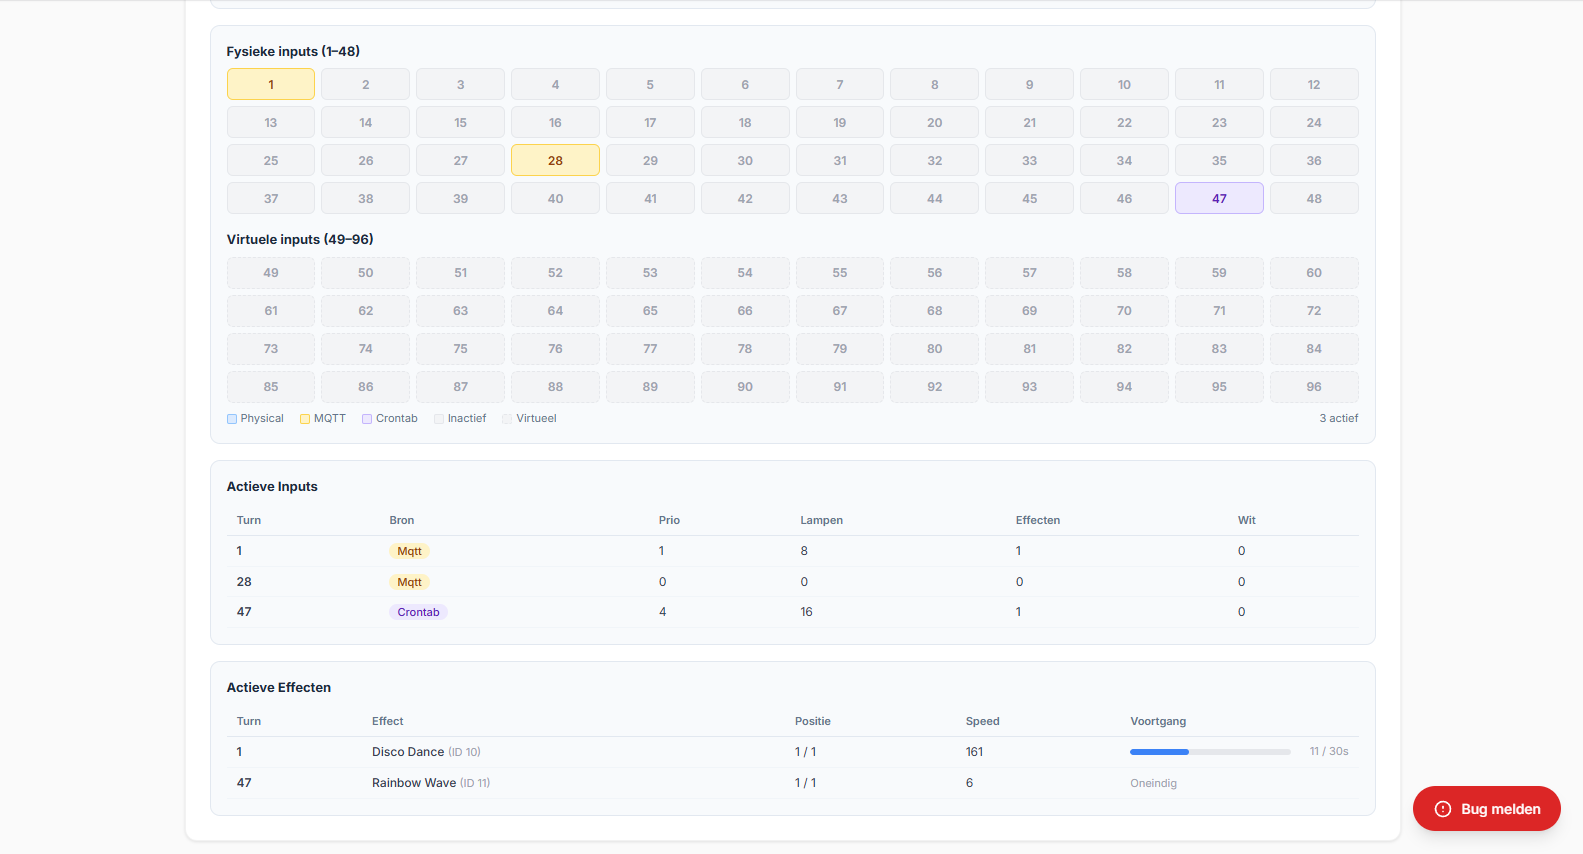
Task: Click the Disco Dance progress bar
Action: pos(1209,751)
